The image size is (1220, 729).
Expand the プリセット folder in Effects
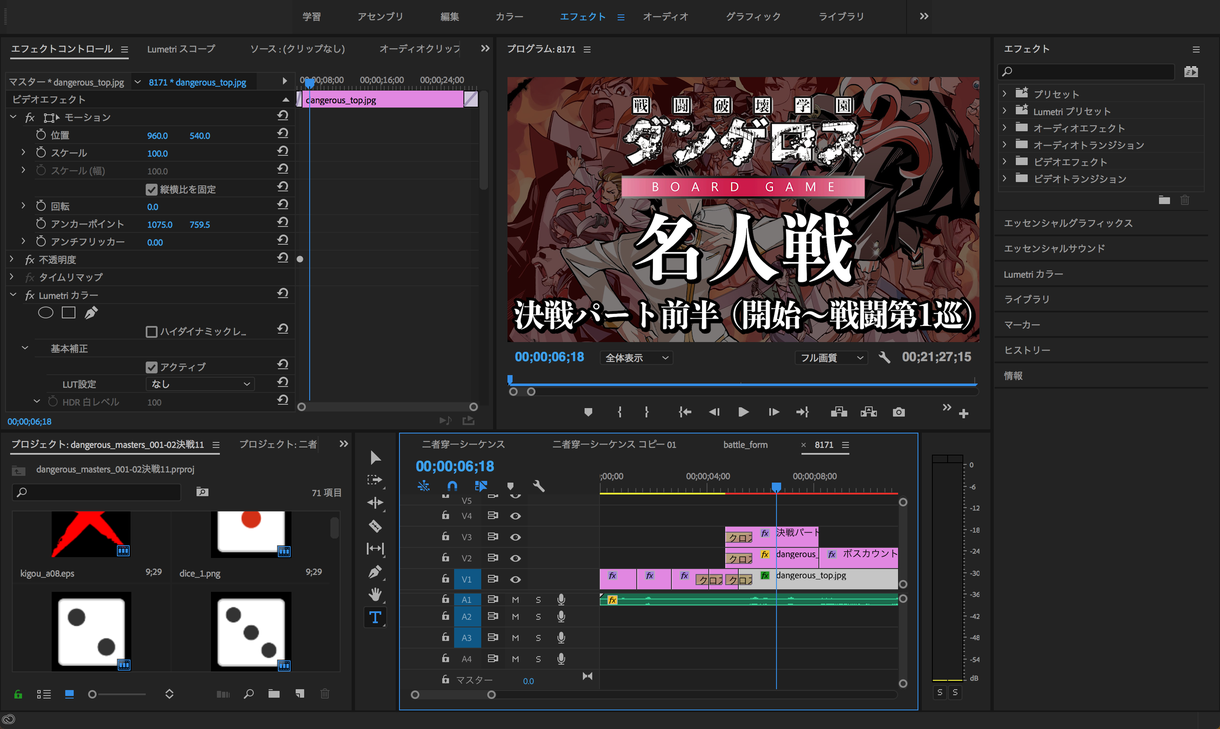[x=1004, y=94]
